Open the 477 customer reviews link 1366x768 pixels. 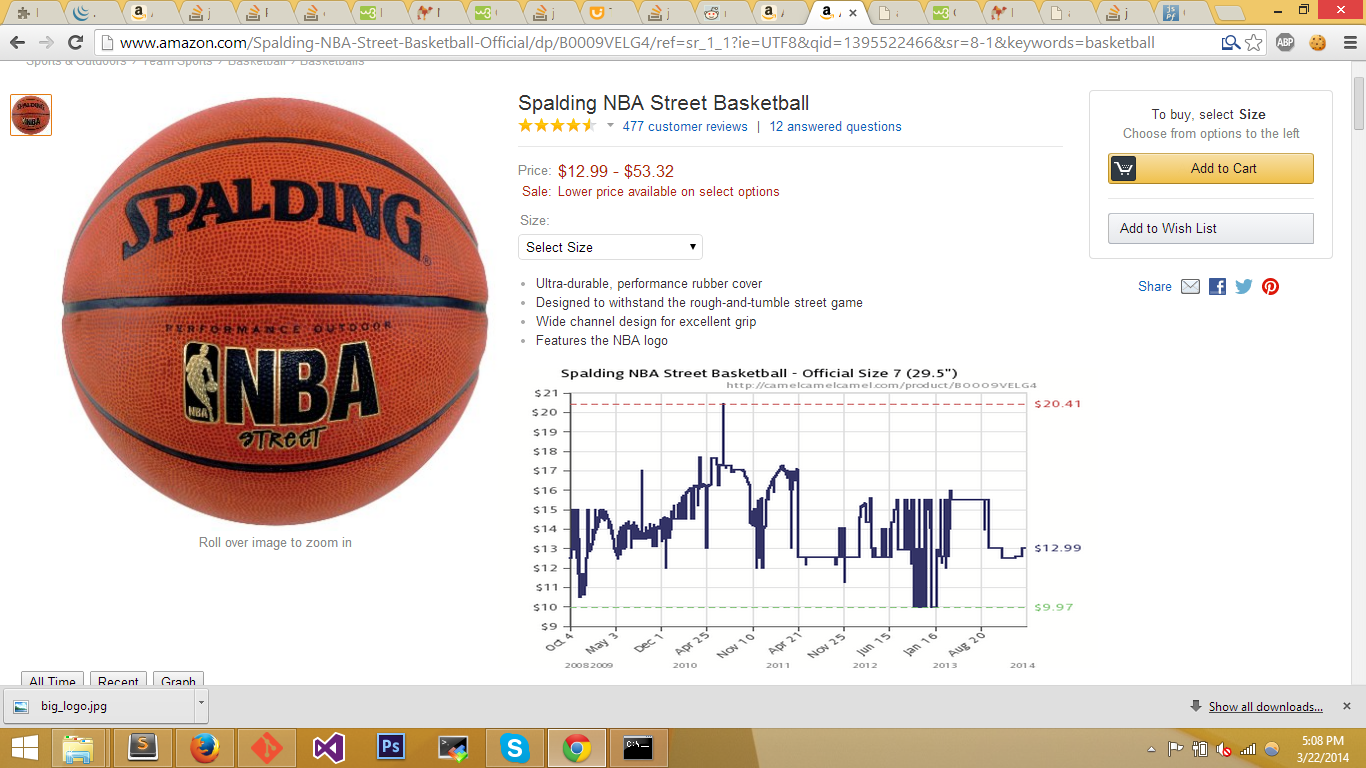(x=685, y=126)
